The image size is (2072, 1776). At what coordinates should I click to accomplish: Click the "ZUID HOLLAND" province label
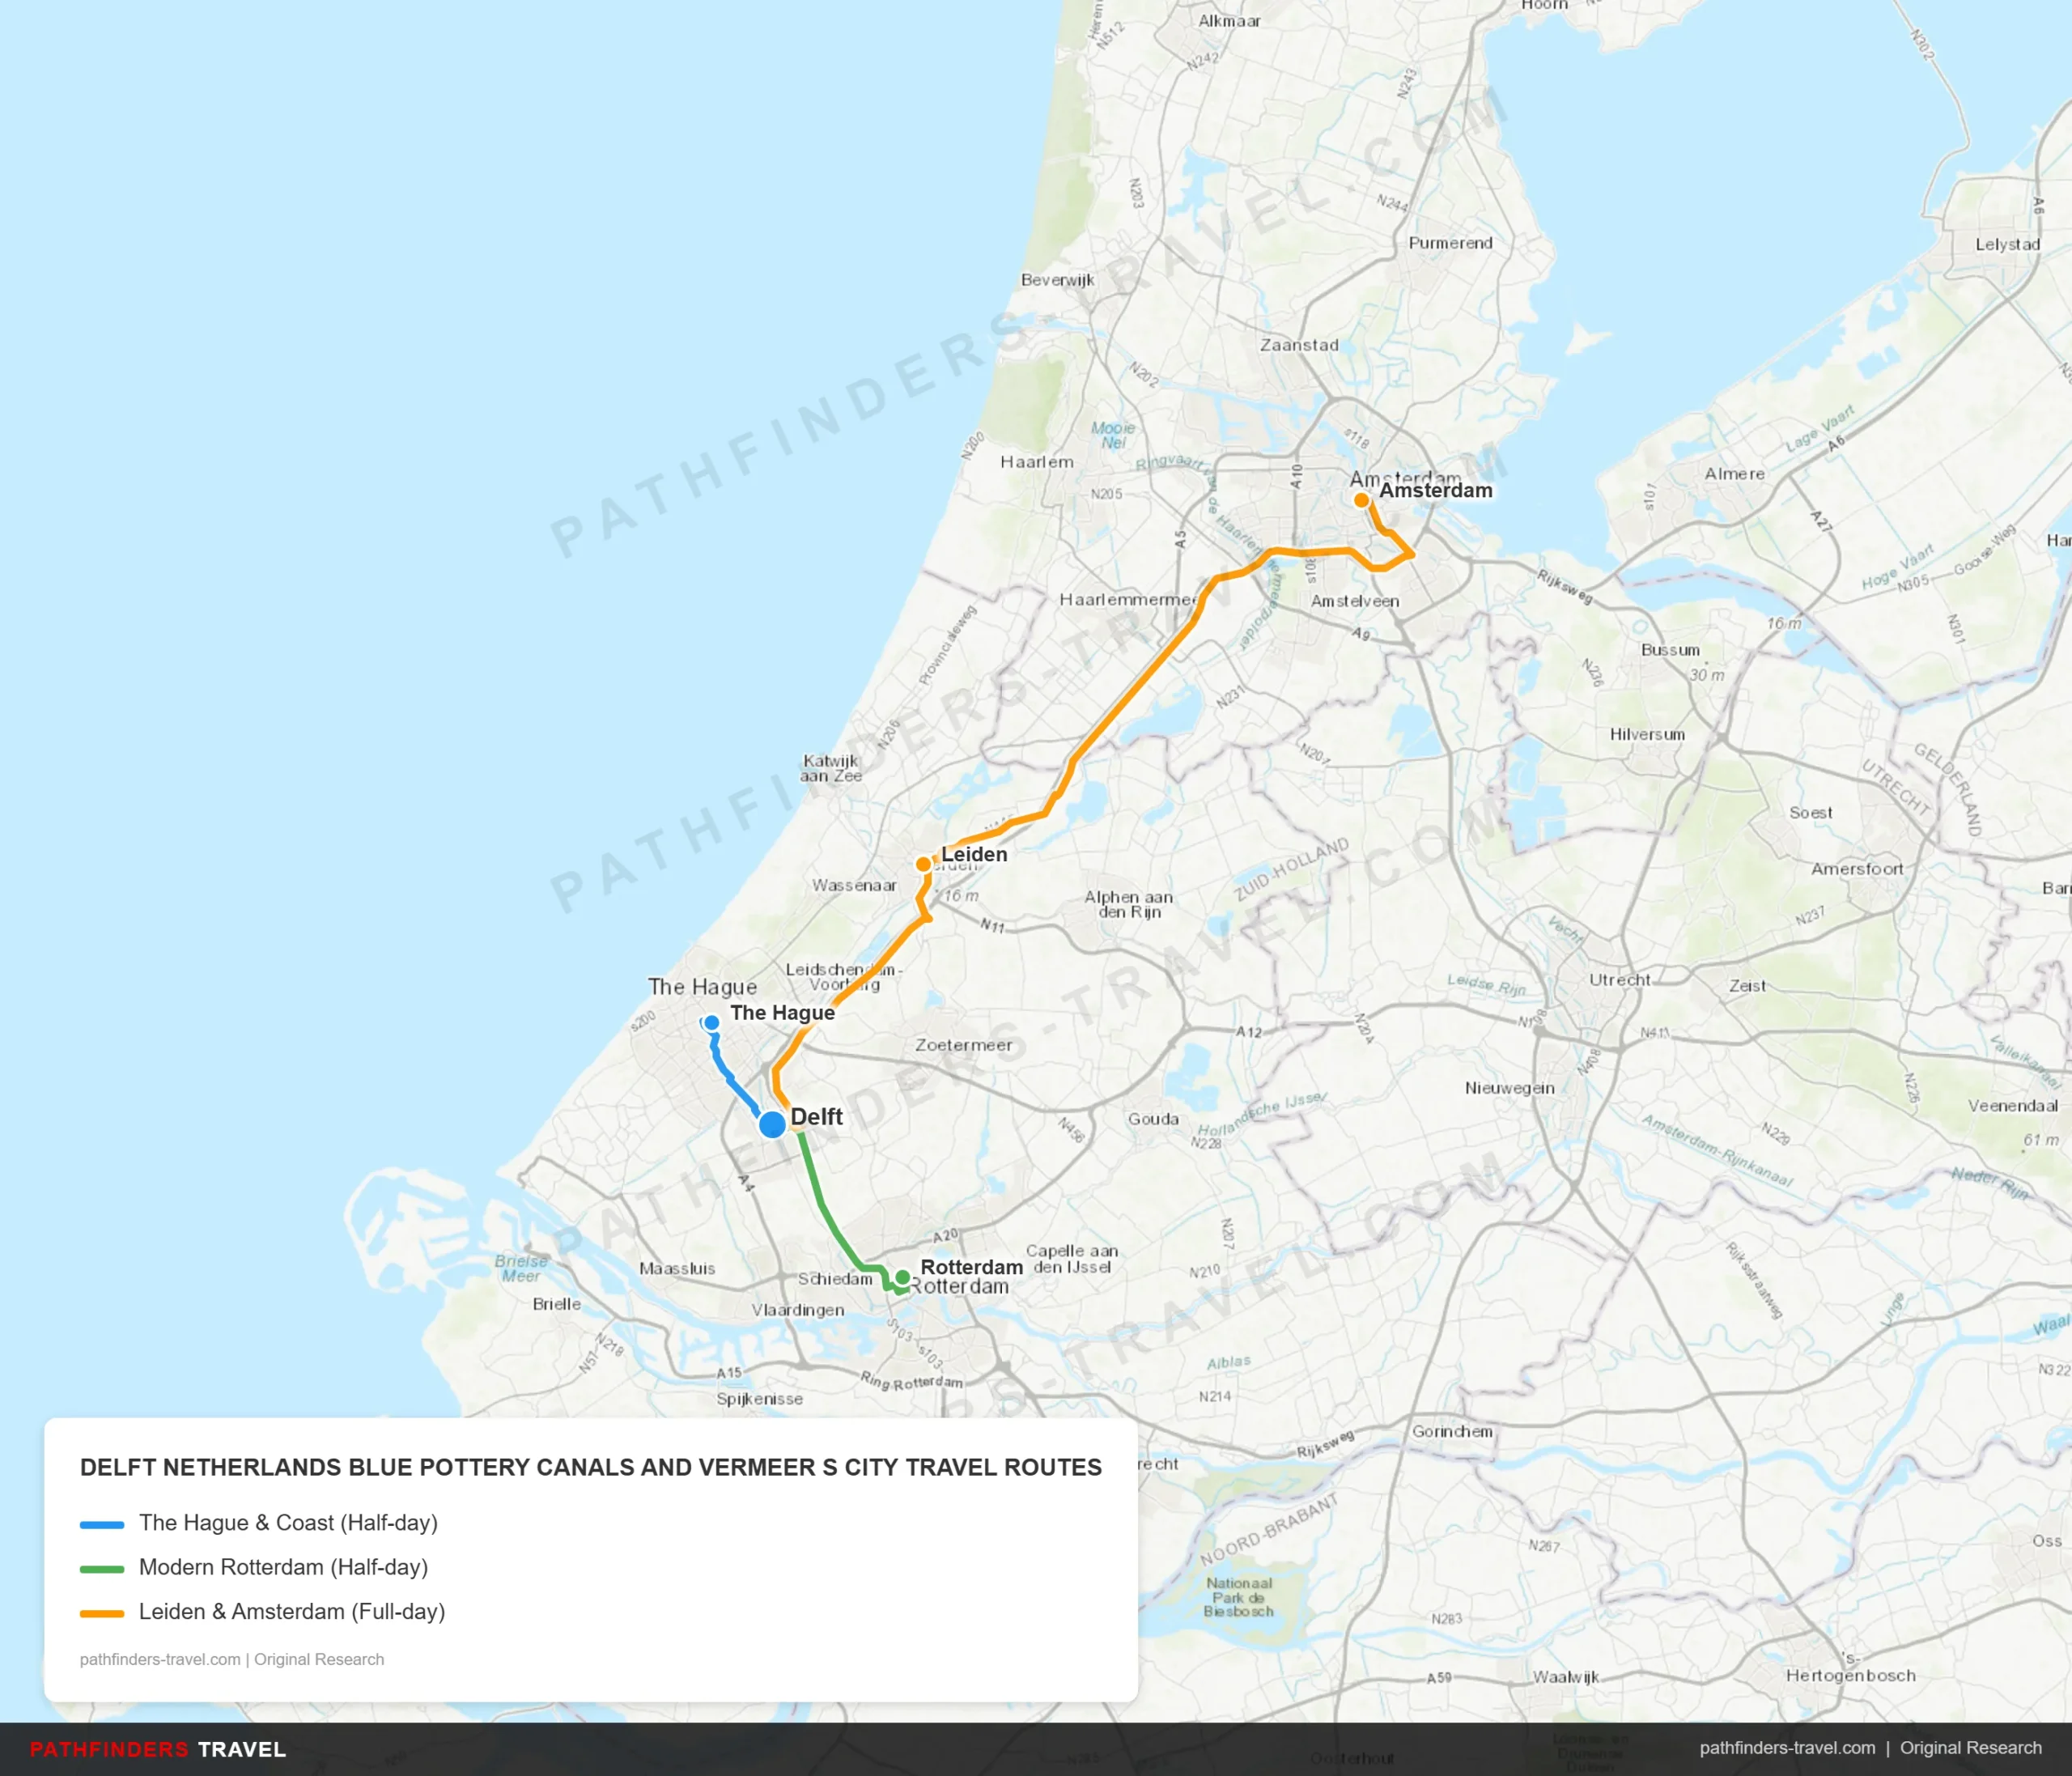coord(1291,870)
